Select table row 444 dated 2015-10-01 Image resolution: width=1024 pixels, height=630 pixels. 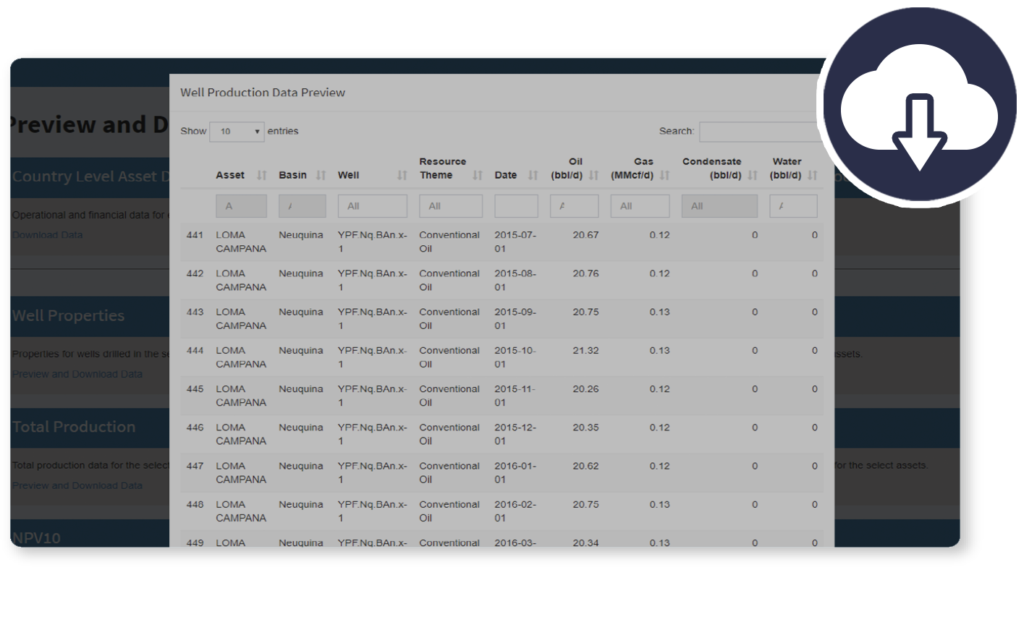tap(500, 357)
